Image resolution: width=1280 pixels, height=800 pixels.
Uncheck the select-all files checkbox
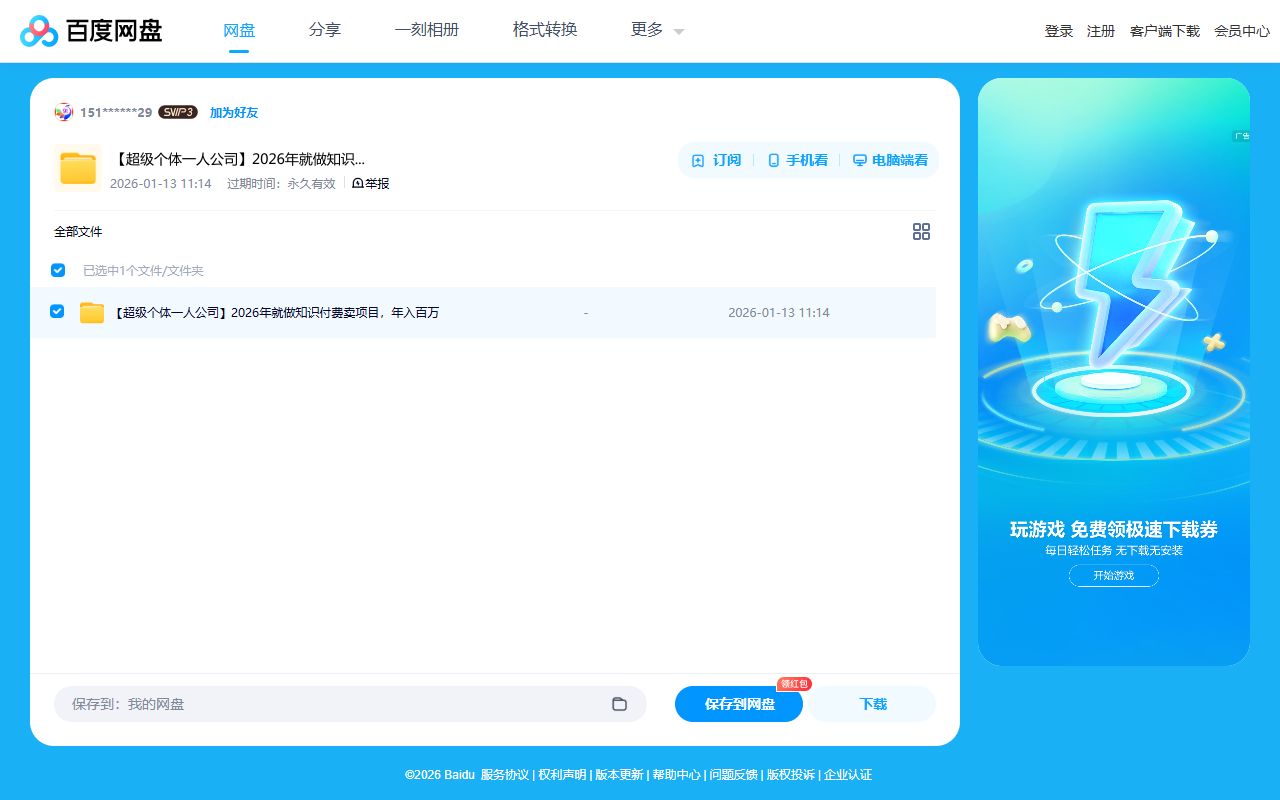click(57, 270)
